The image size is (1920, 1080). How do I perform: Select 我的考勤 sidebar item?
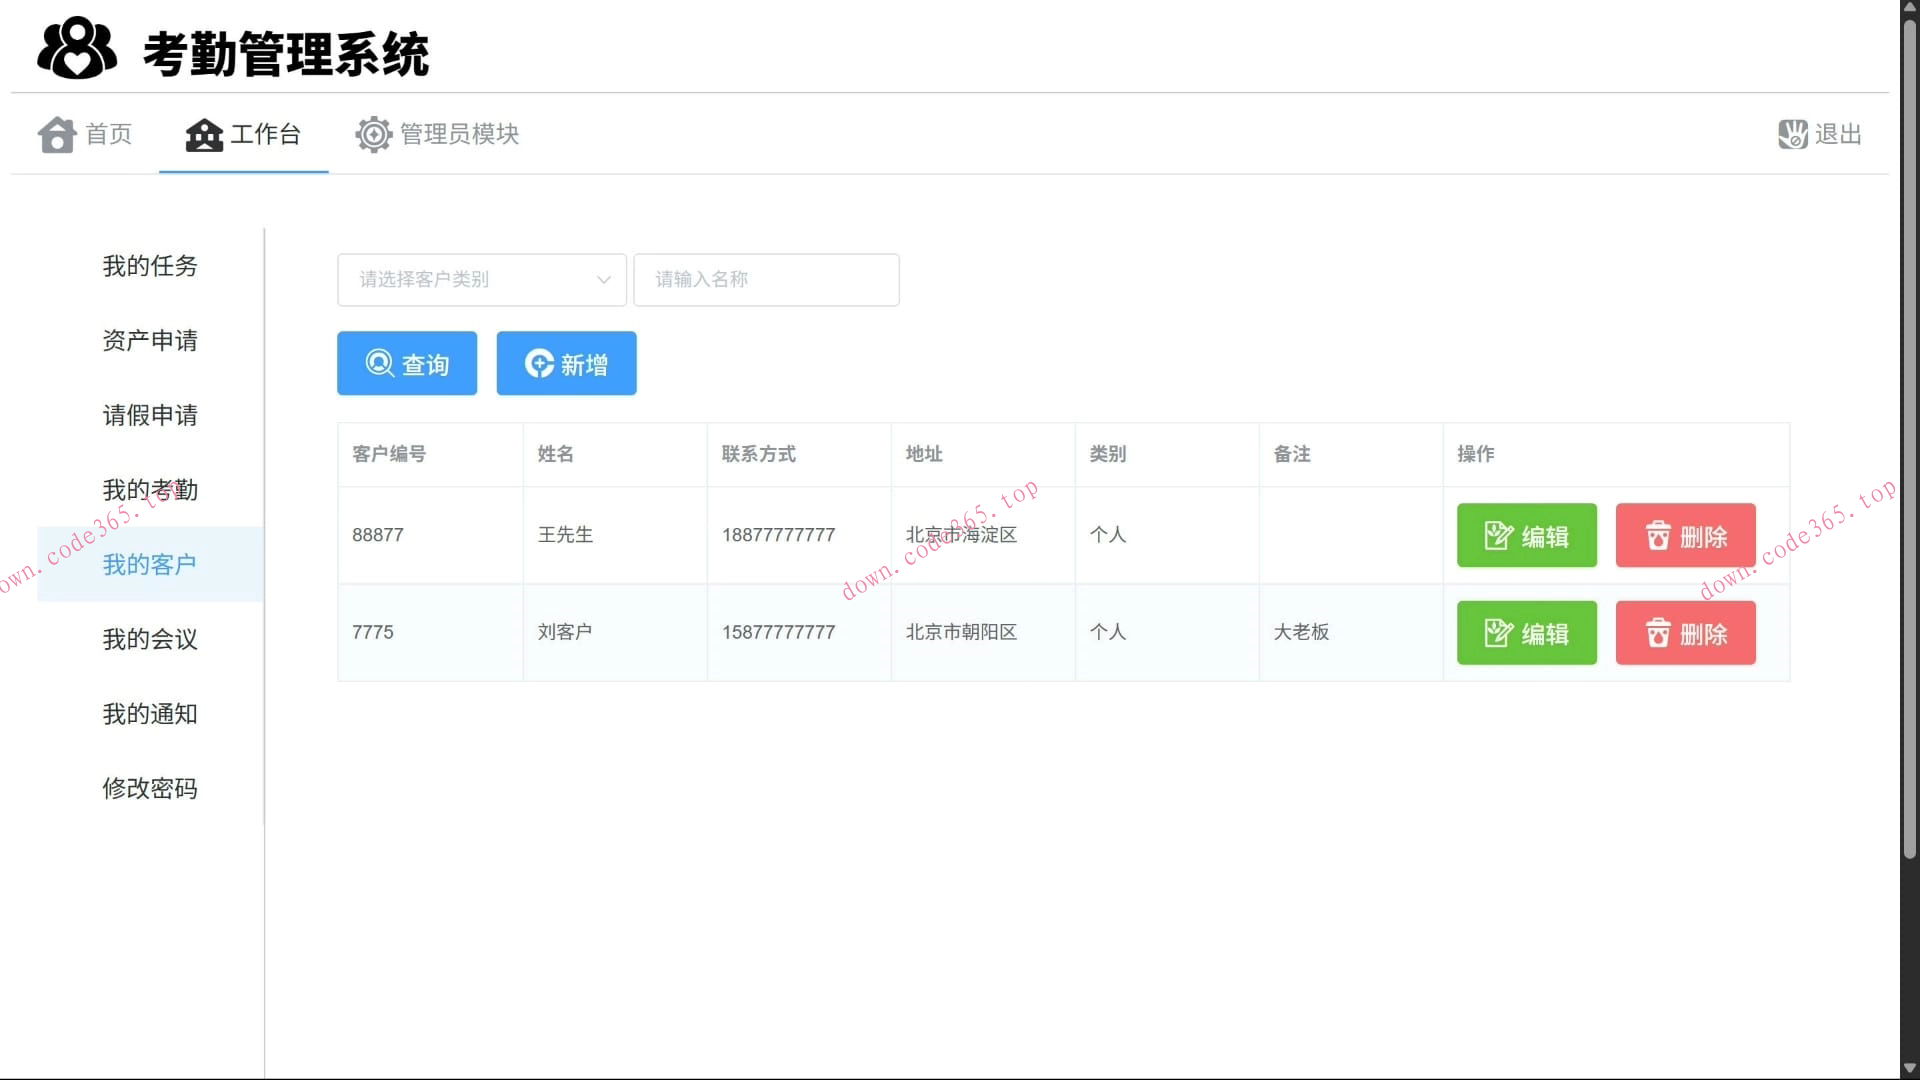(150, 490)
